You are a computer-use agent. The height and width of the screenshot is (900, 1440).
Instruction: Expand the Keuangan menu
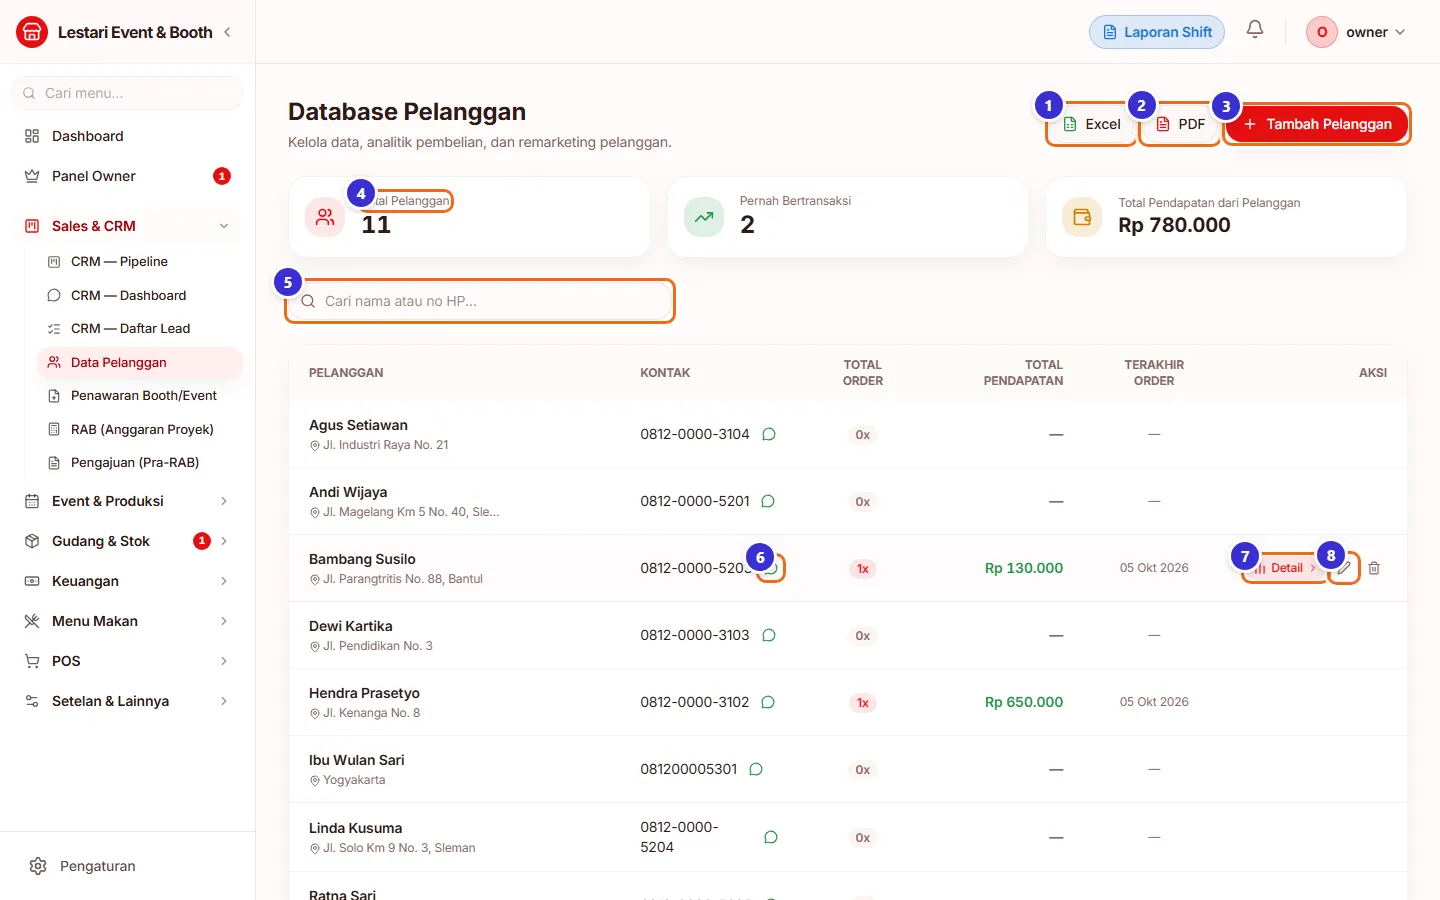click(x=127, y=581)
